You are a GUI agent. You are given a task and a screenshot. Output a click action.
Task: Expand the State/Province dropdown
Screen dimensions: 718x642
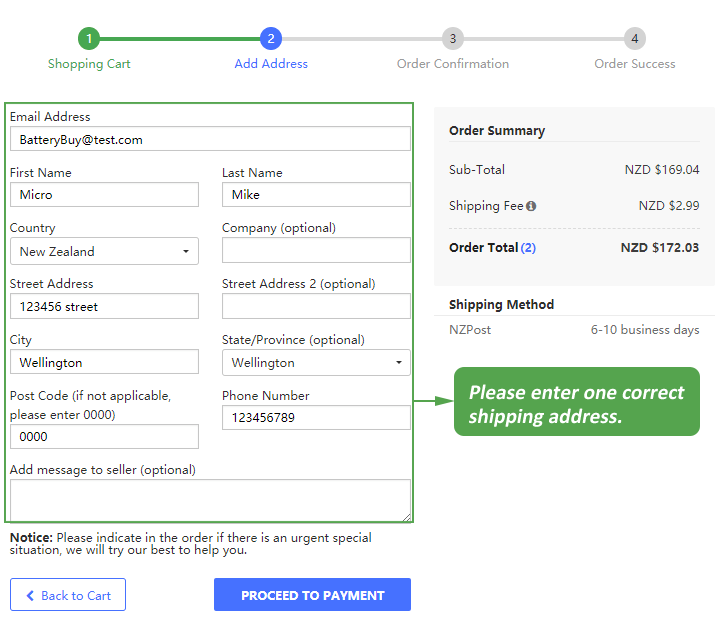[x=316, y=362]
